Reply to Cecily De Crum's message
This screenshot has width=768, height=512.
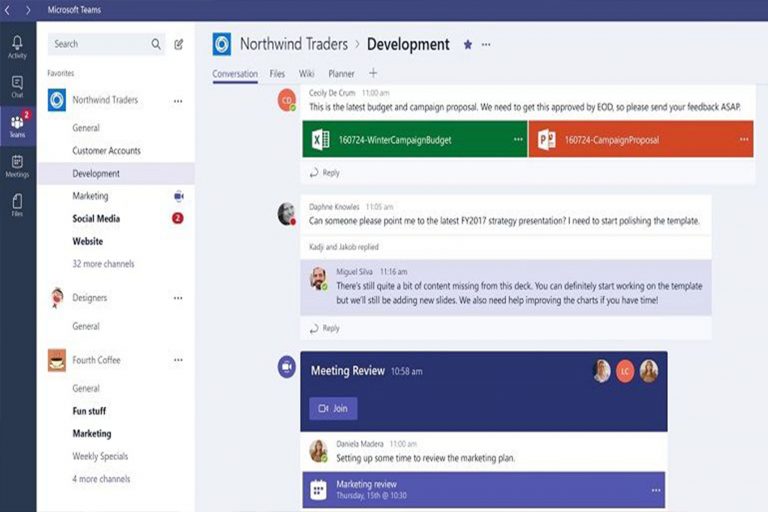pyautogui.click(x=325, y=172)
